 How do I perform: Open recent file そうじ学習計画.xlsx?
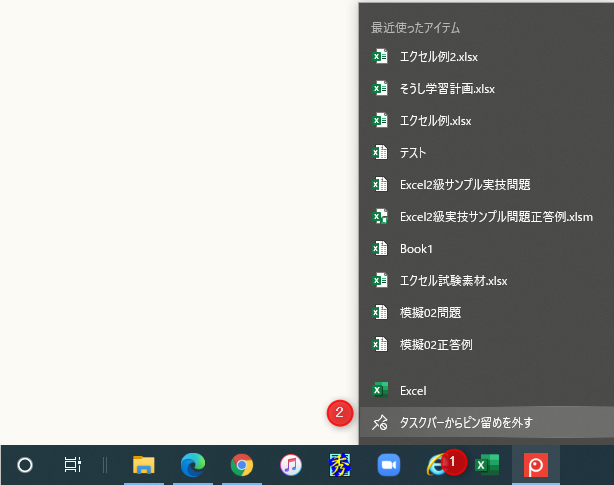(447, 89)
